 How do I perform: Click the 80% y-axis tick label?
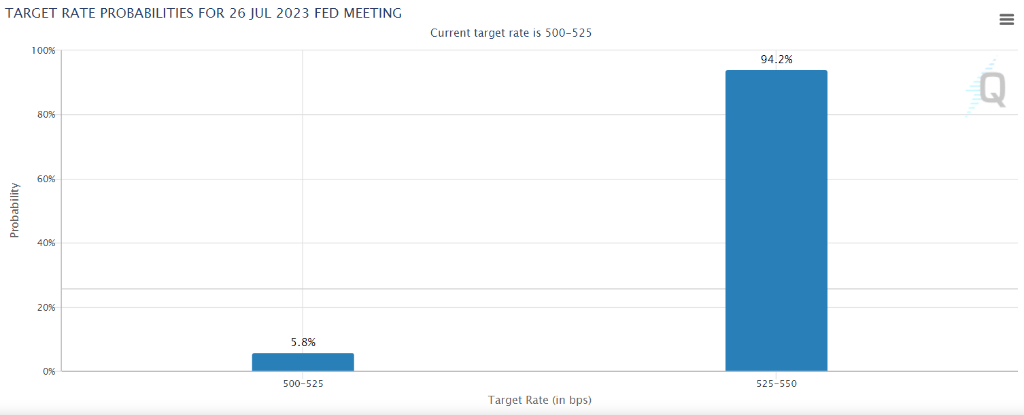[46, 115]
